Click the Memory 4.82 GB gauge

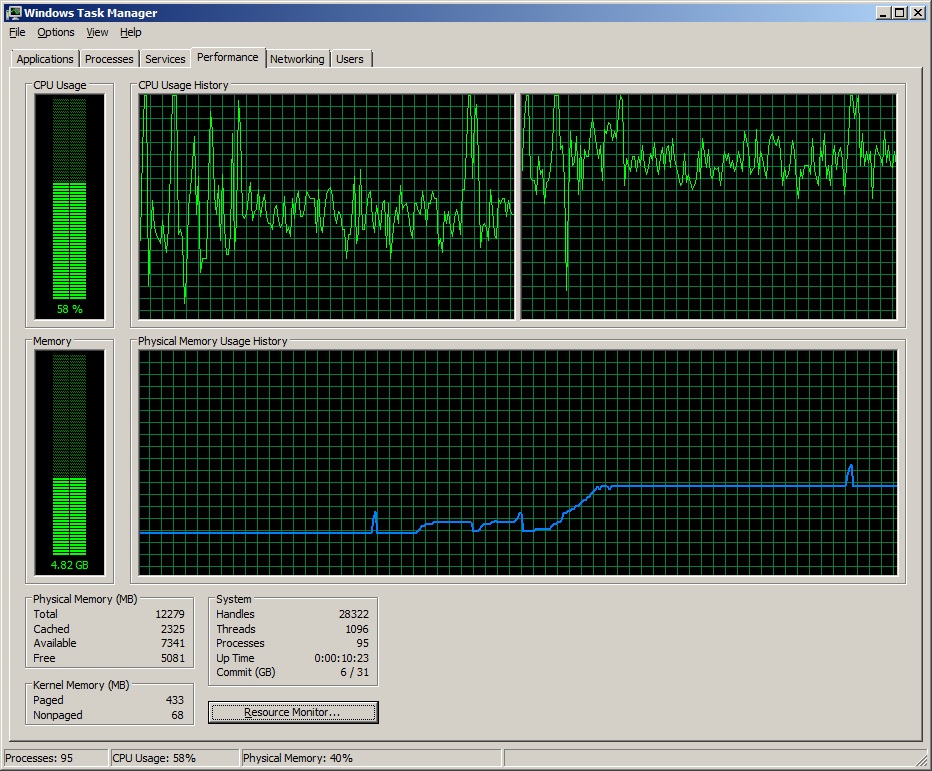click(x=70, y=462)
